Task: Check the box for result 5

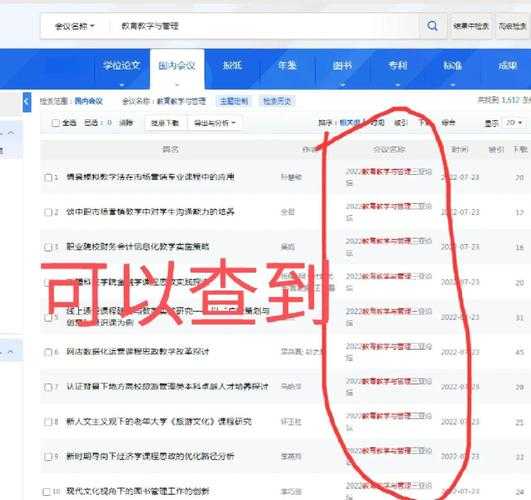Action: [x=48, y=317]
